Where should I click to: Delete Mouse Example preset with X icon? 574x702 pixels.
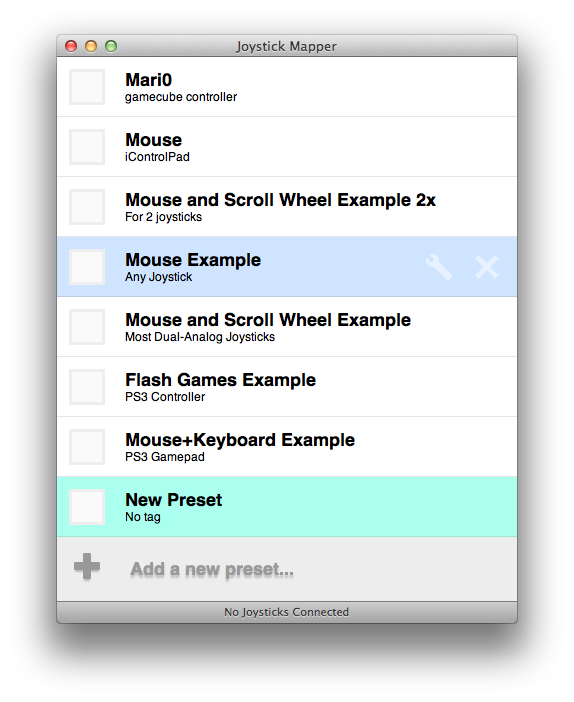[x=487, y=267]
